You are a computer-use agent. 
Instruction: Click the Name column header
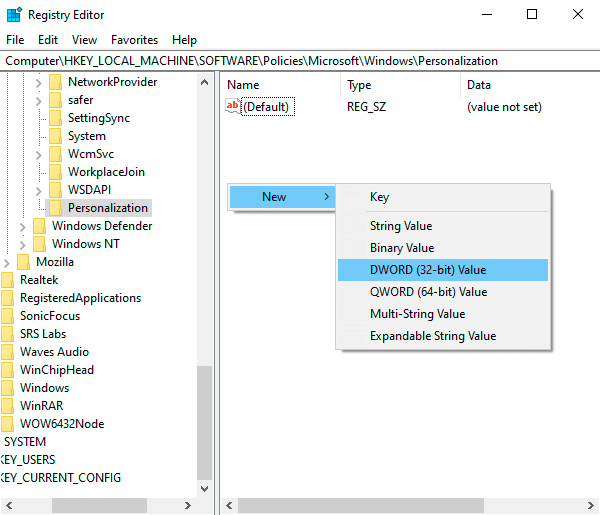point(280,85)
